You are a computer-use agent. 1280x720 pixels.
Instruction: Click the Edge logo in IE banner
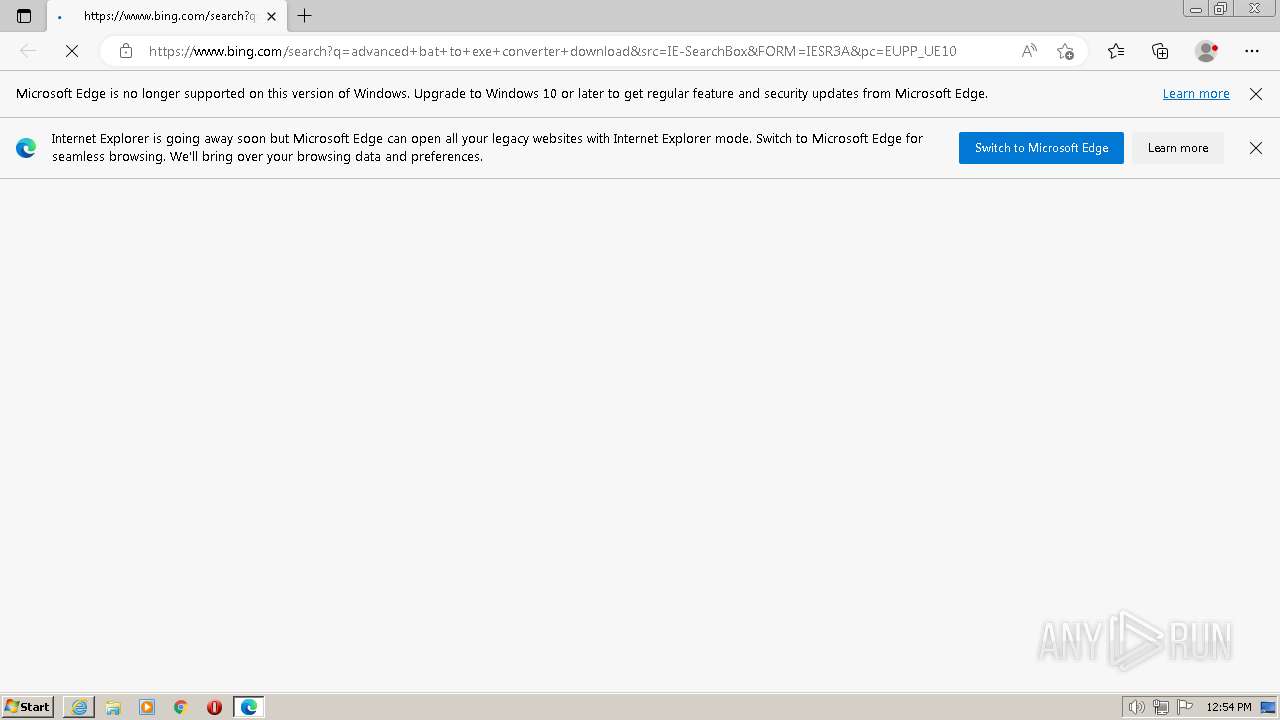pos(26,148)
